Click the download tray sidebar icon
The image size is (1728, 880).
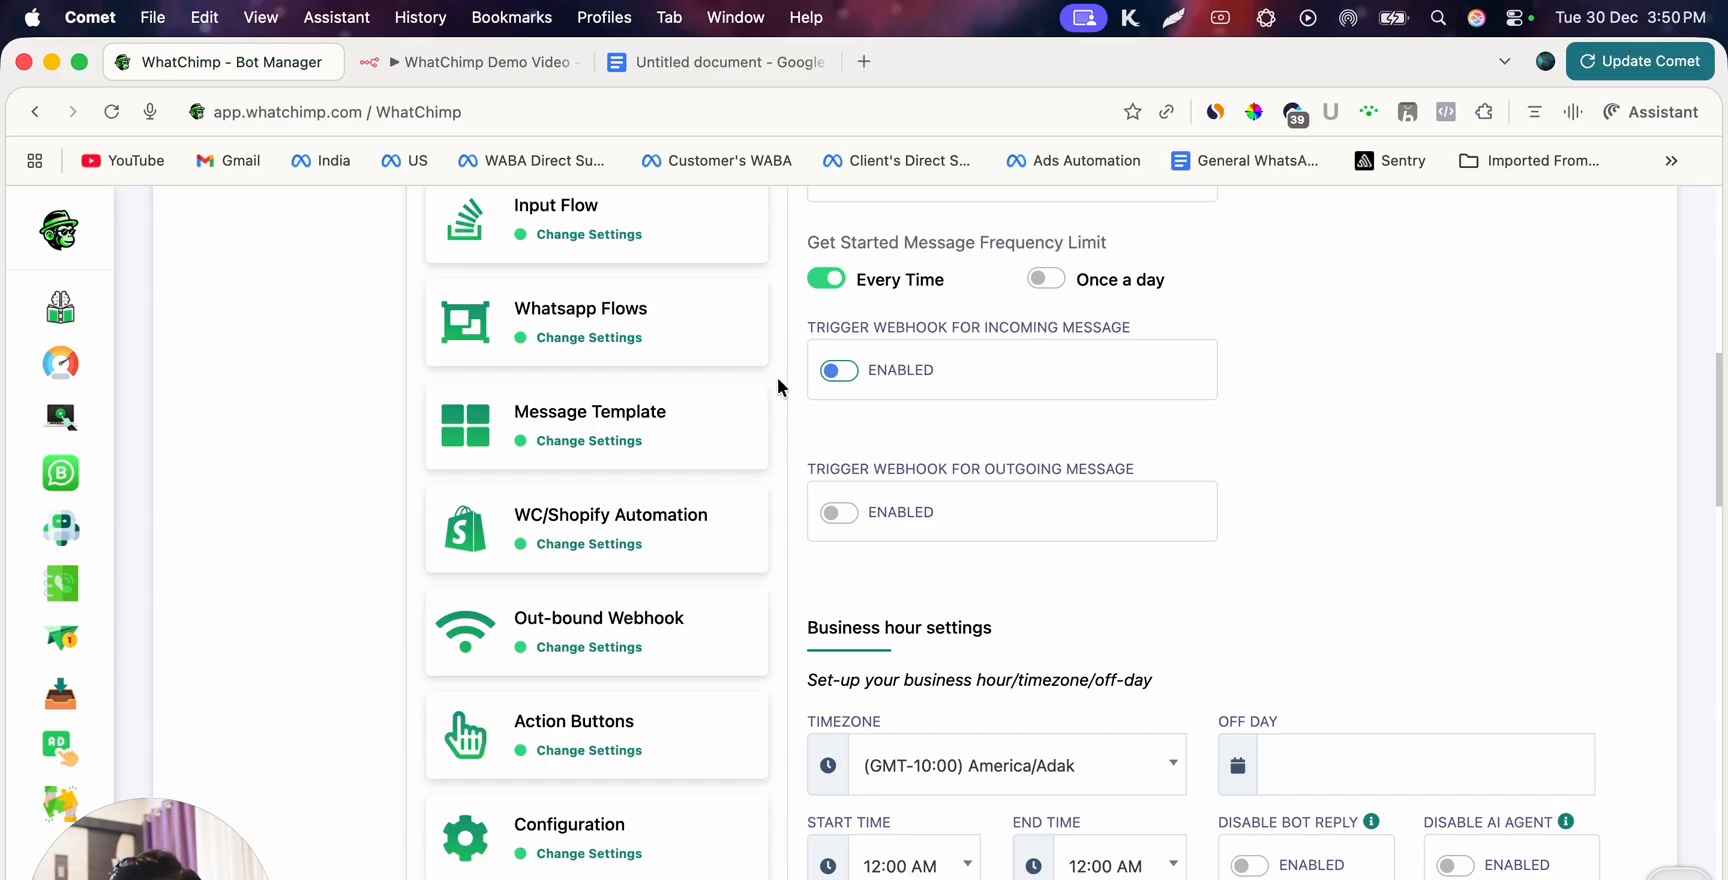(61, 694)
